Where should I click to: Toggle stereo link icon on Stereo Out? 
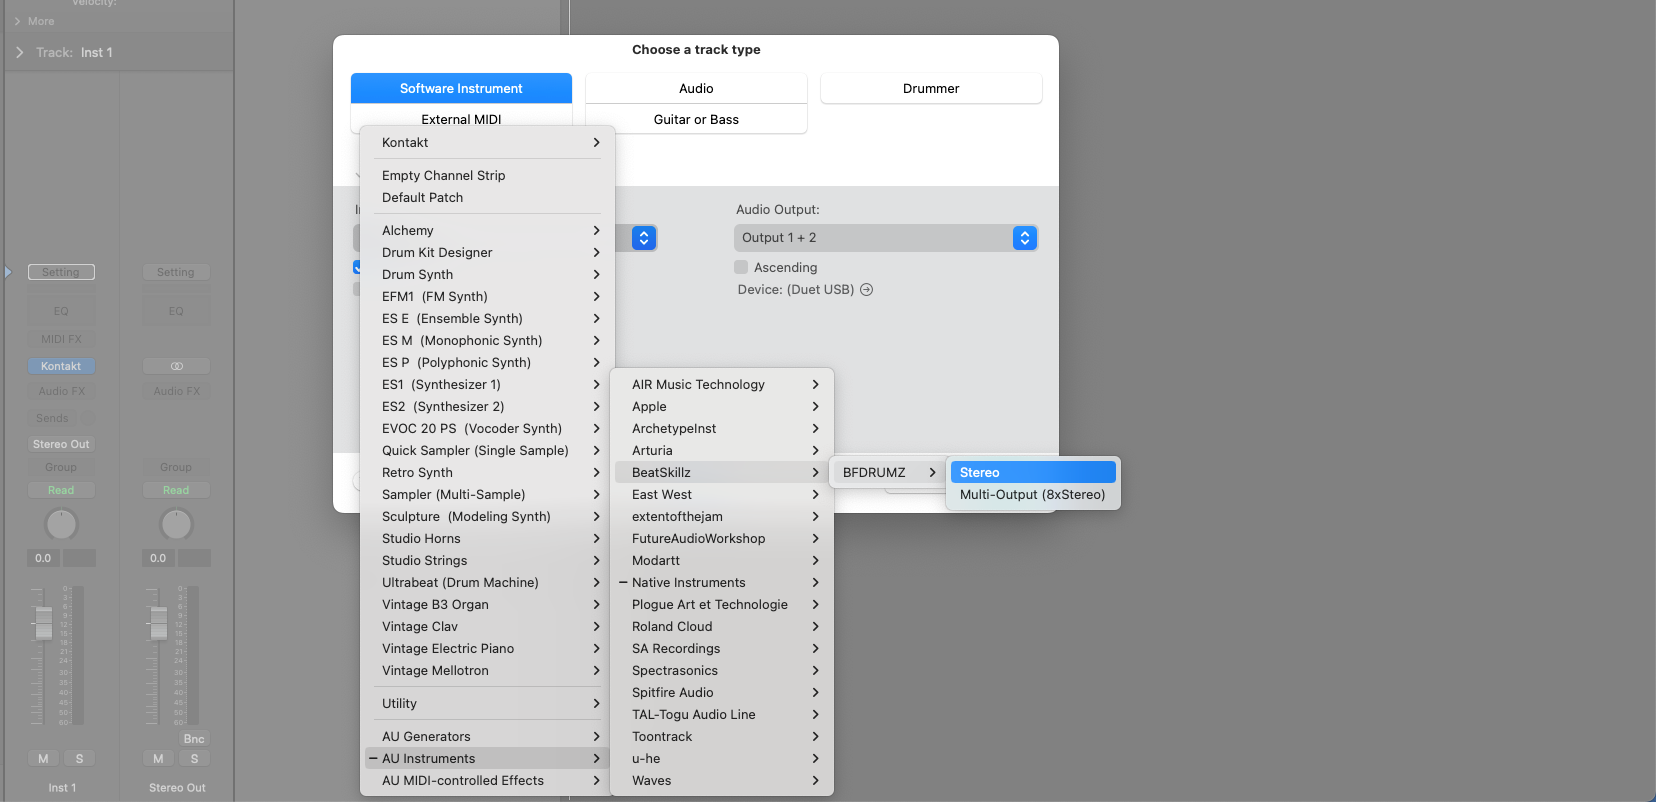point(176,366)
